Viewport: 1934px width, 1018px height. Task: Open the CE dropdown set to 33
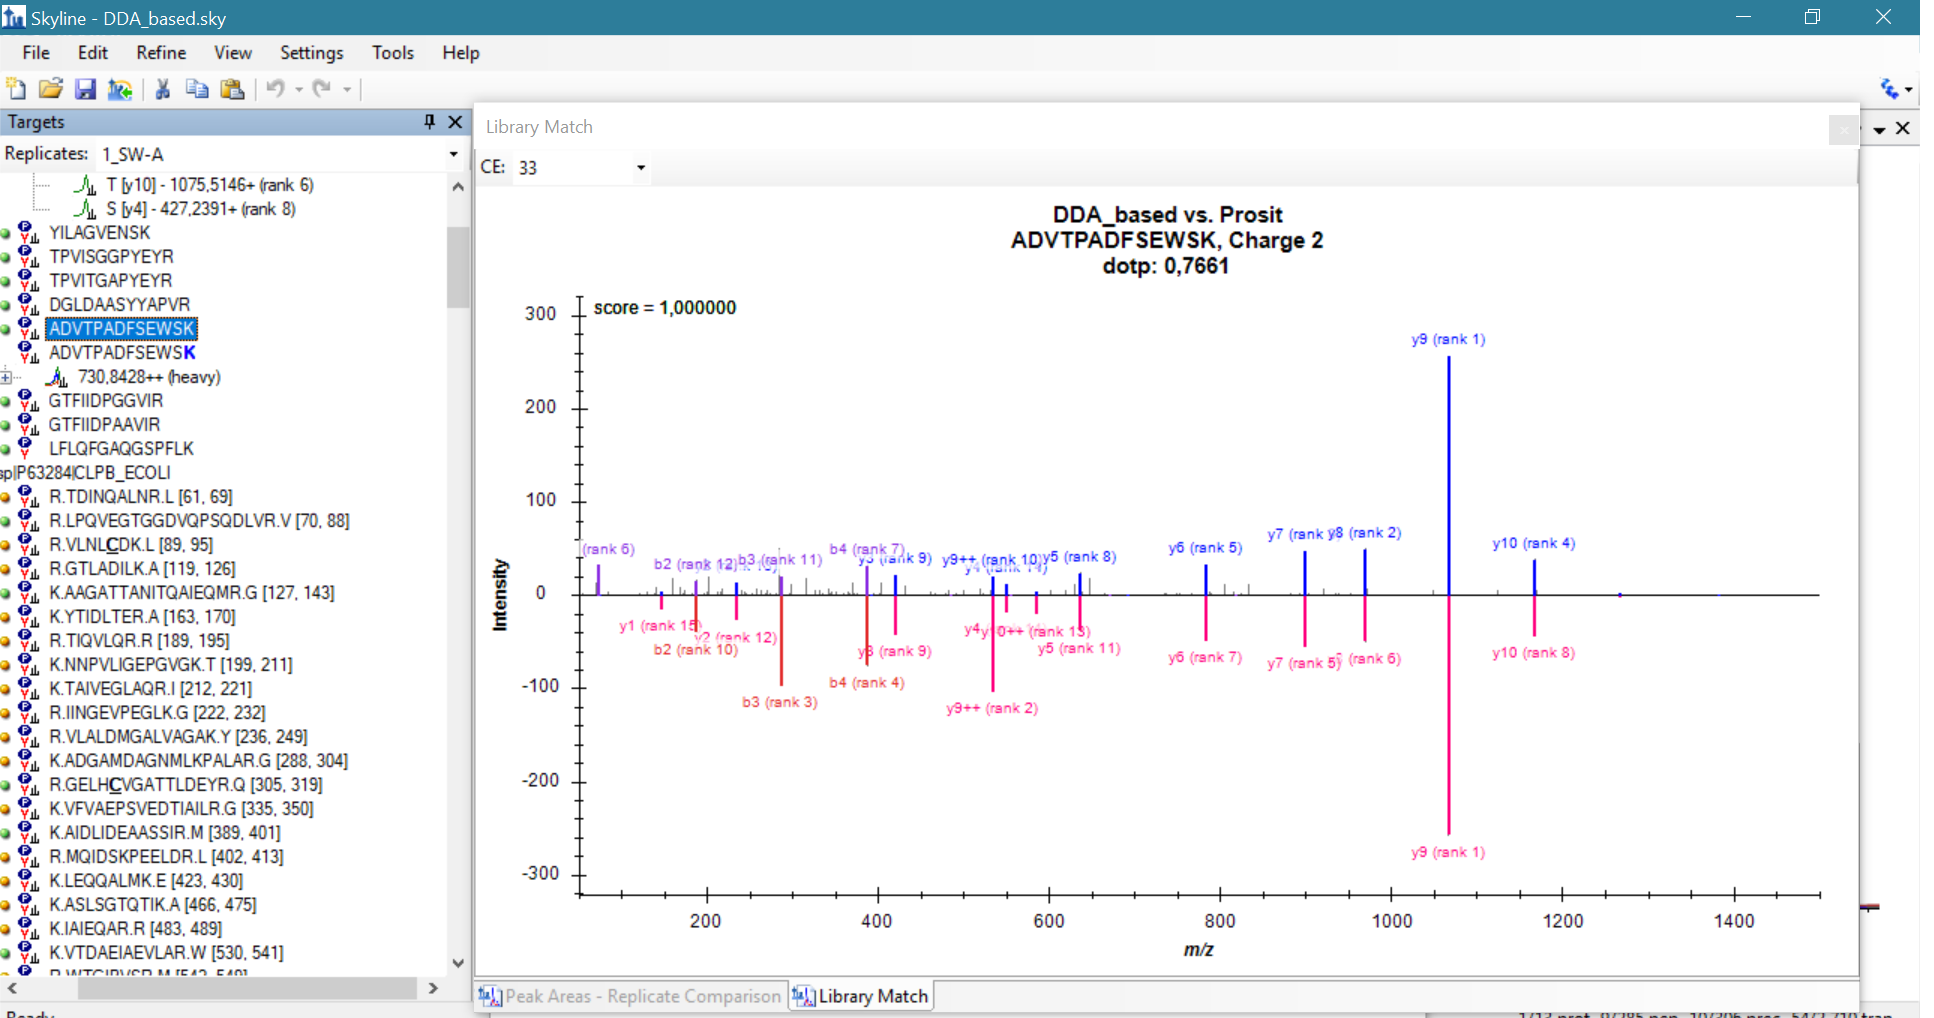point(640,168)
